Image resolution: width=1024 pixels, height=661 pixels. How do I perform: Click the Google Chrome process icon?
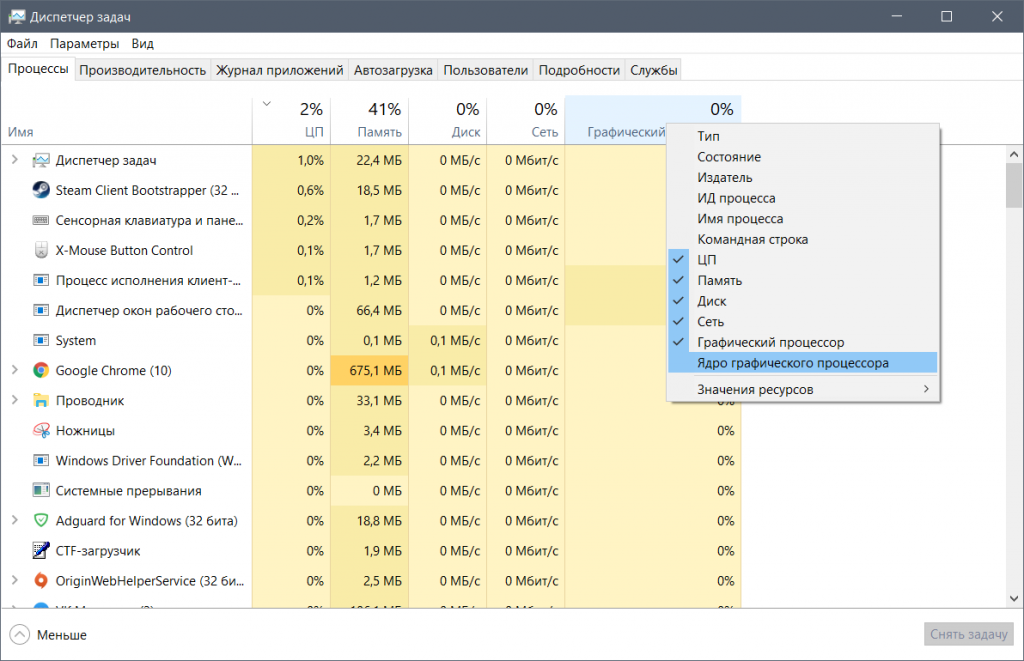tap(41, 370)
